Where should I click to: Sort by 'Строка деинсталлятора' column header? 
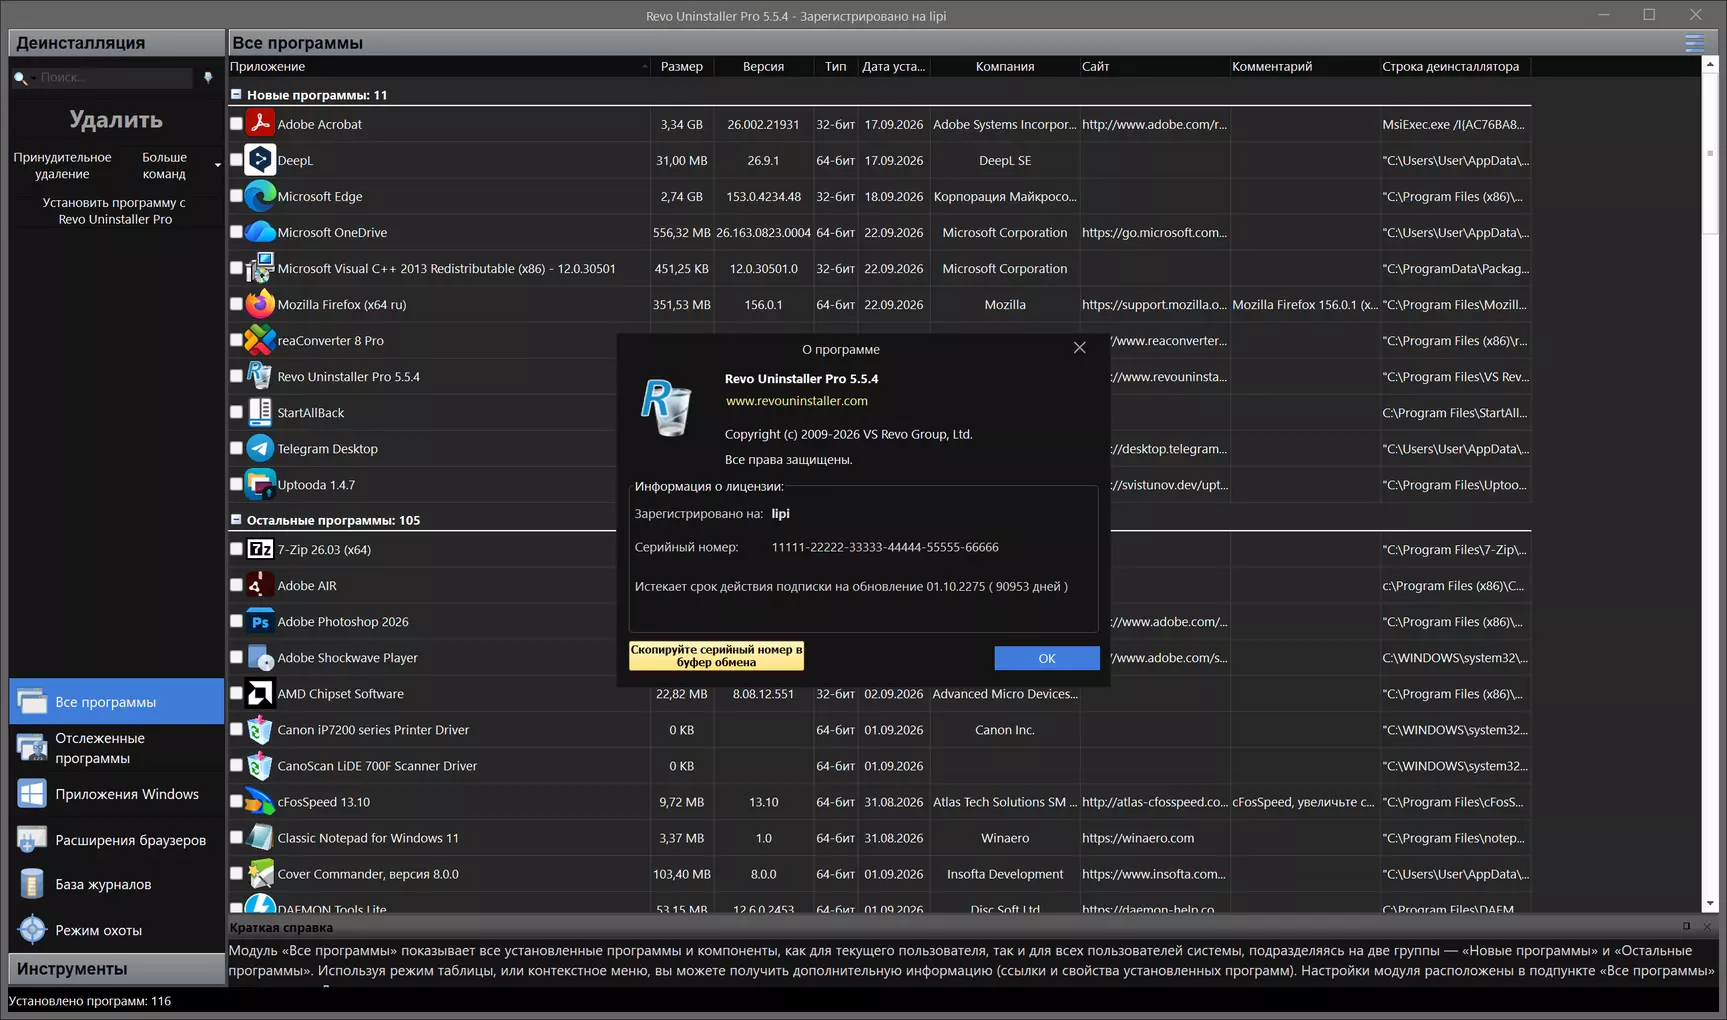click(x=1455, y=66)
